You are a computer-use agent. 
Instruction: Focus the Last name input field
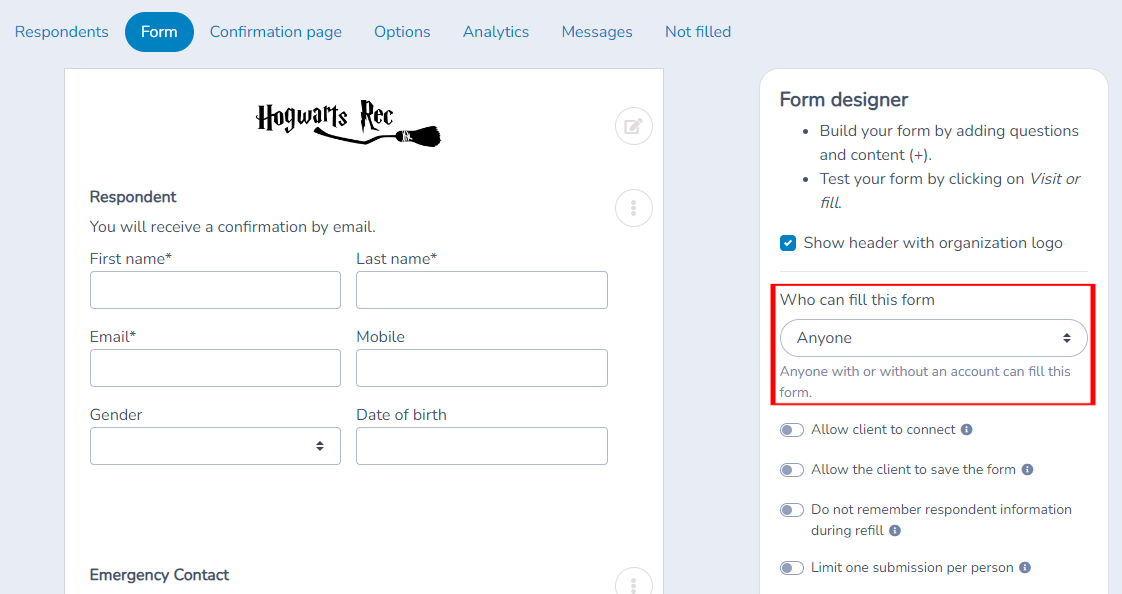[x=482, y=290]
